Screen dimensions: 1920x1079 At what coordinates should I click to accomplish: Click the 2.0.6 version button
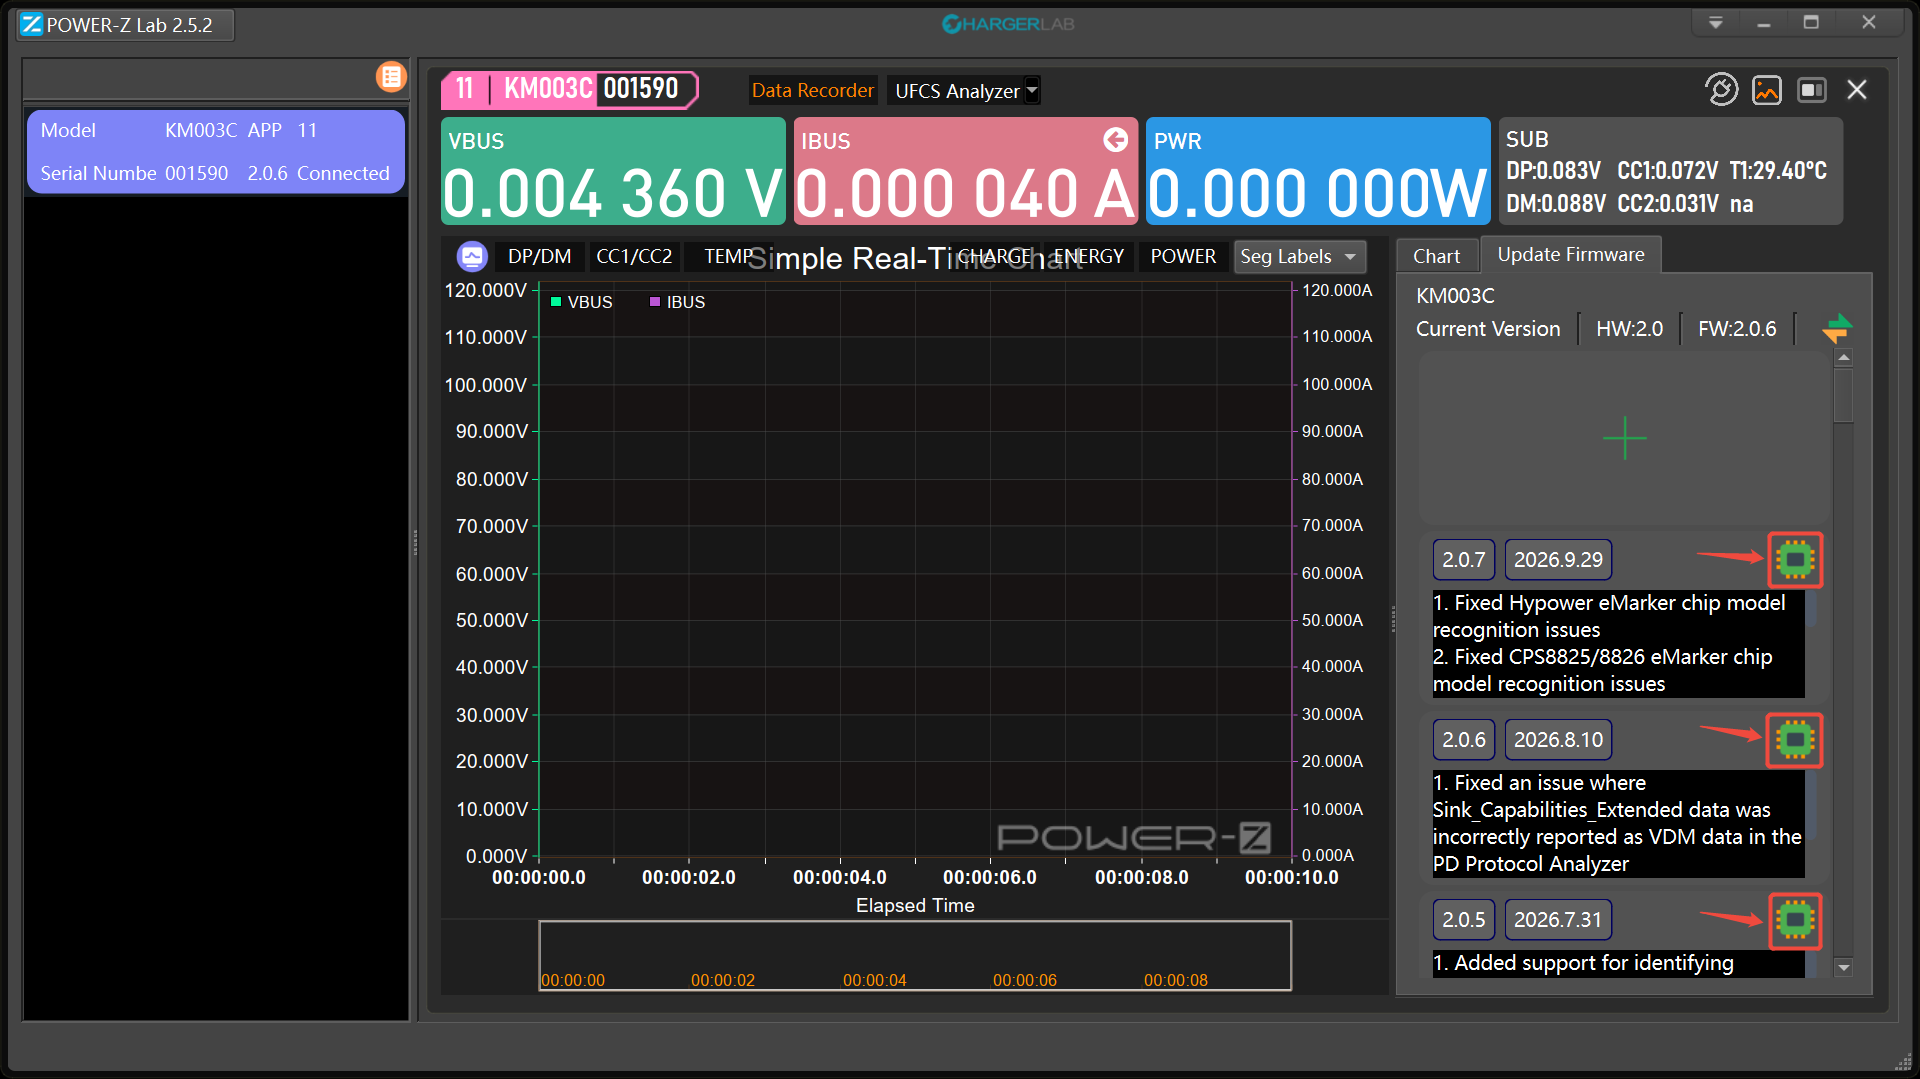coord(1463,740)
